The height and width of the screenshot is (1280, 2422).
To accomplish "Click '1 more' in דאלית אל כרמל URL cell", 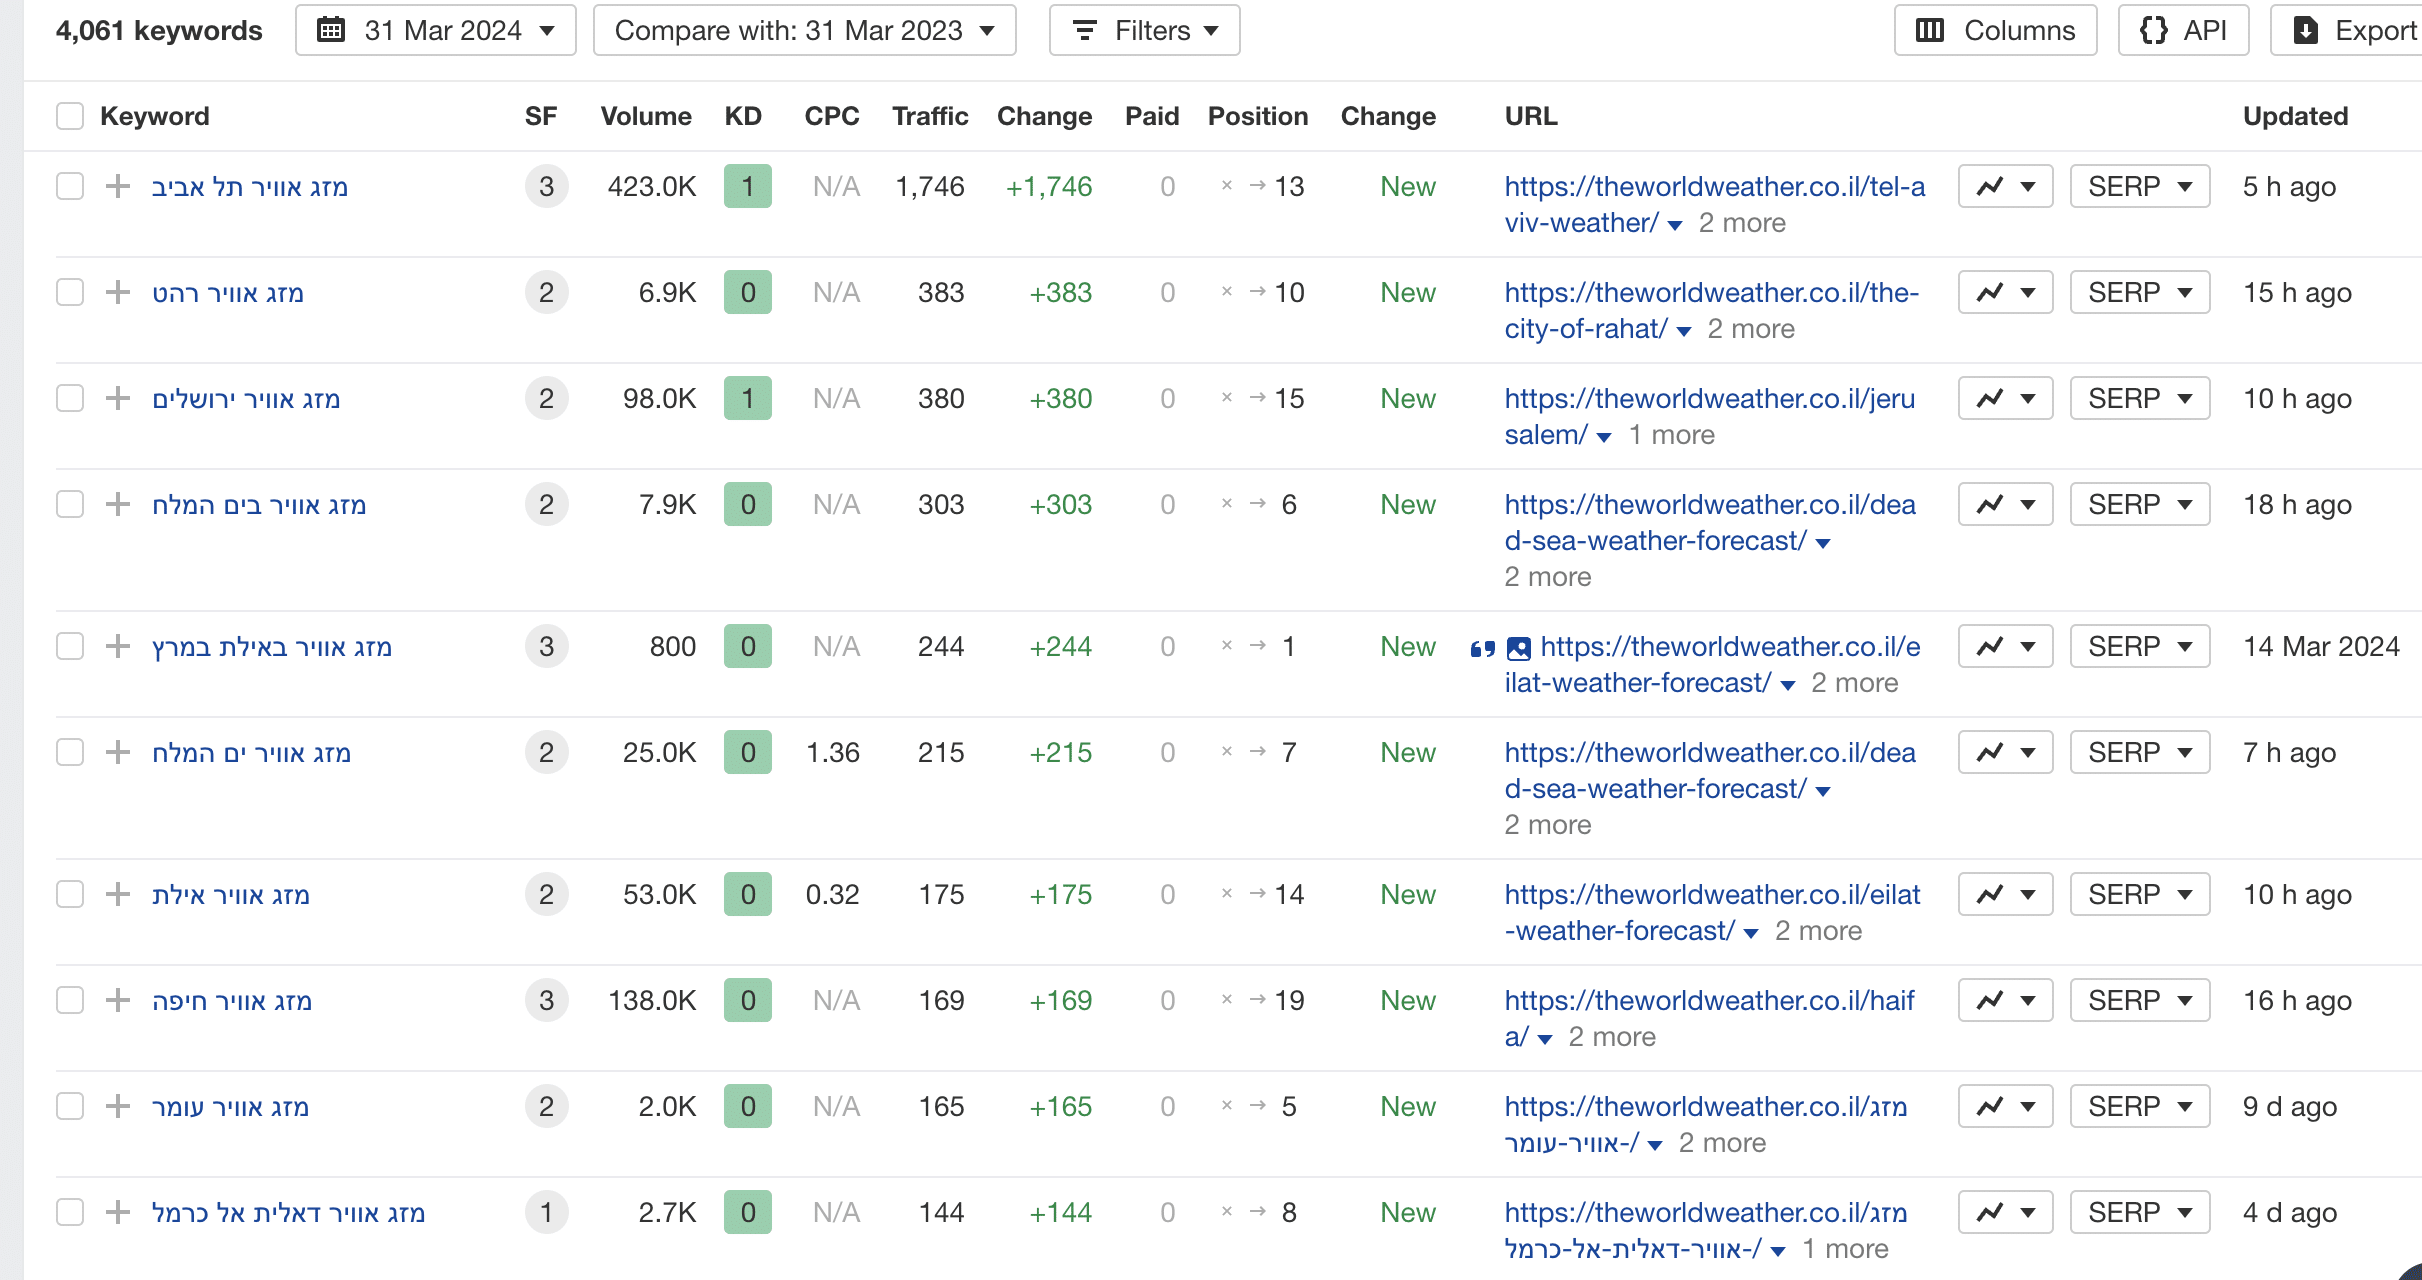I will coord(1845,1249).
